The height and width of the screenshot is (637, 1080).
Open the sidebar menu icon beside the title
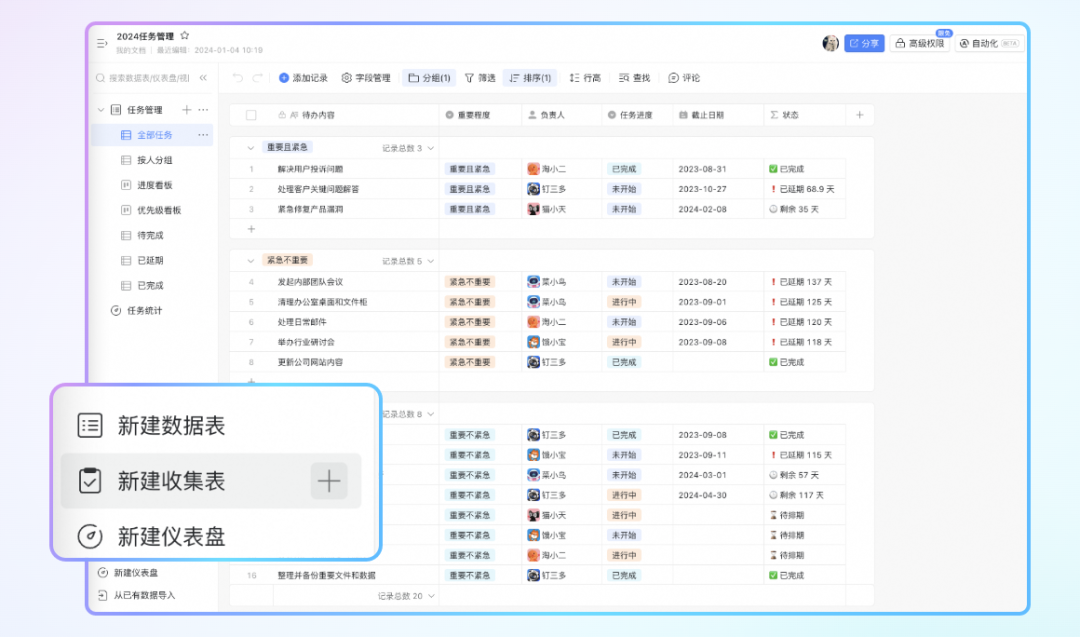(x=101, y=43)
